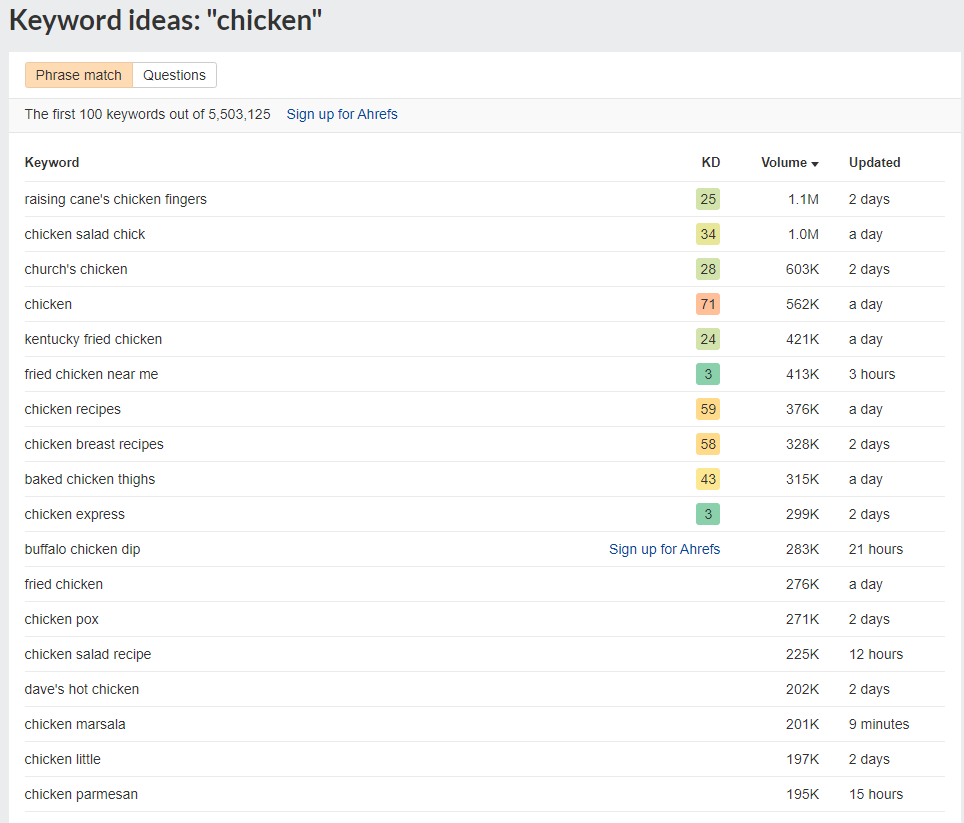This screenshot has height=823, width=964.
Task: Select the 1.1M volume value
Action: coord(804,200)
